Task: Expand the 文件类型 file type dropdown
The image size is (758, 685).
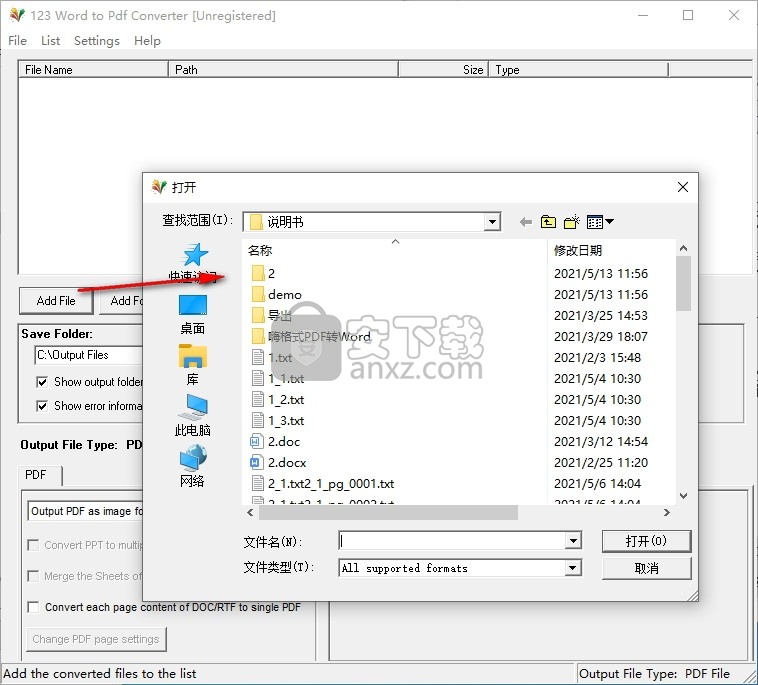Action: (573, 568)
